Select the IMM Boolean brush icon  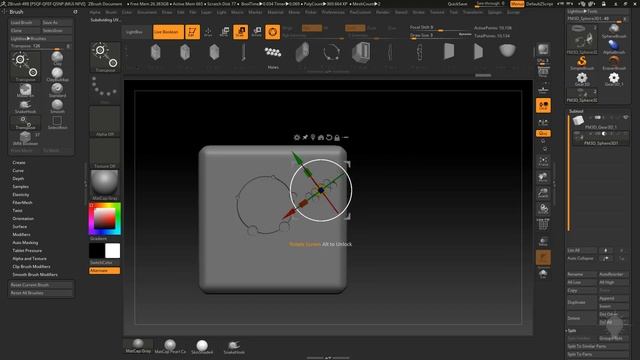coord(25,138)
